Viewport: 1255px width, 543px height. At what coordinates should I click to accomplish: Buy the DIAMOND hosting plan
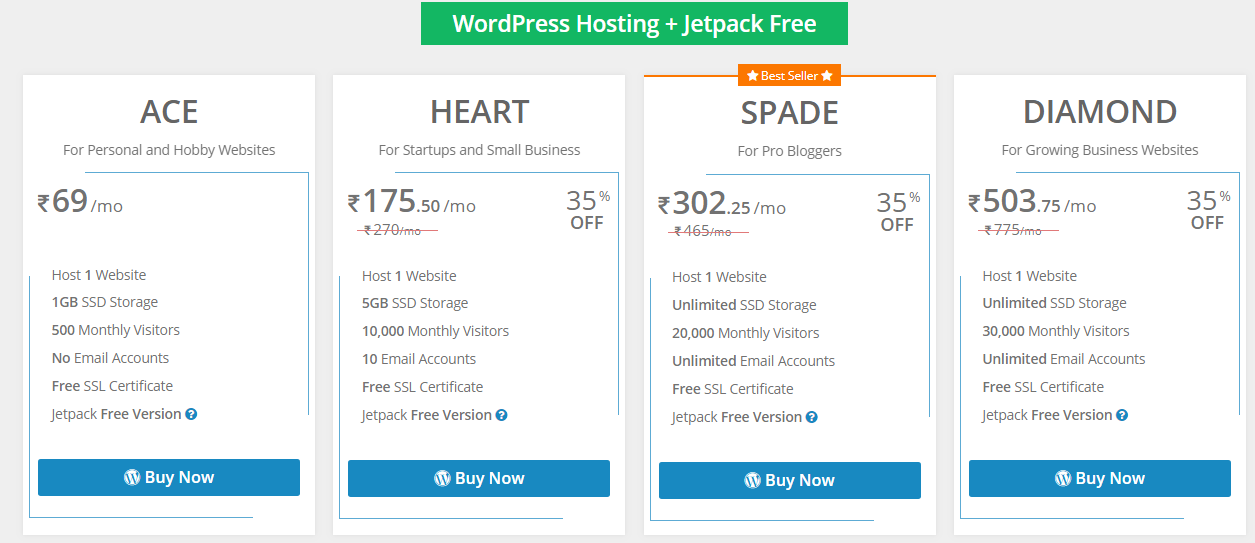(1100, 478)
